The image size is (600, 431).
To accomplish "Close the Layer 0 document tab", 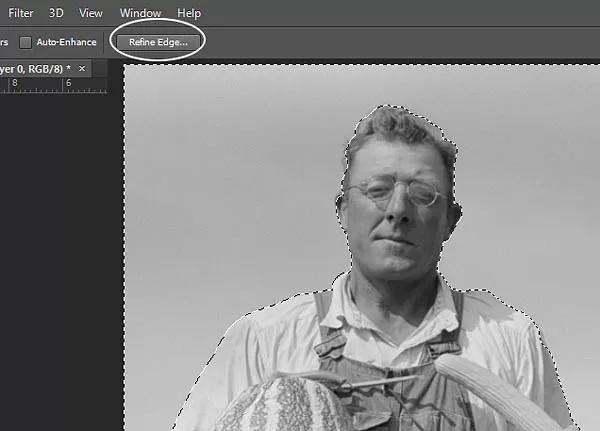I will tap(82, 69).
